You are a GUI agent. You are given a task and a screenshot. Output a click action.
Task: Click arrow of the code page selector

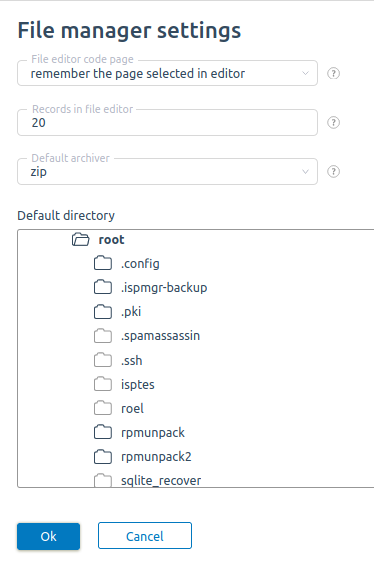coord(305,73)
